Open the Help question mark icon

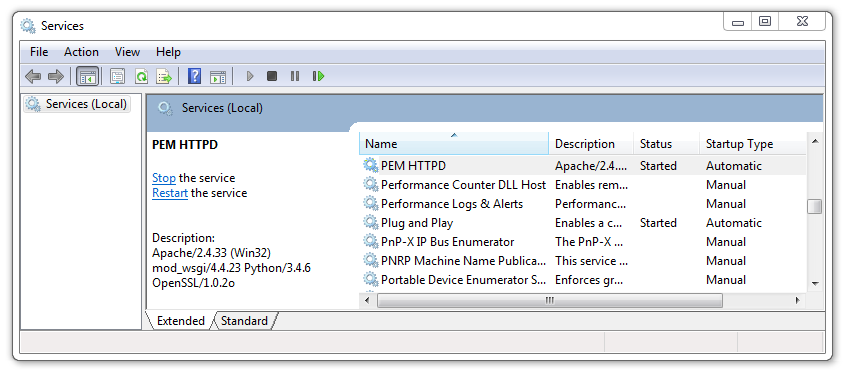(x=194, y=76)
